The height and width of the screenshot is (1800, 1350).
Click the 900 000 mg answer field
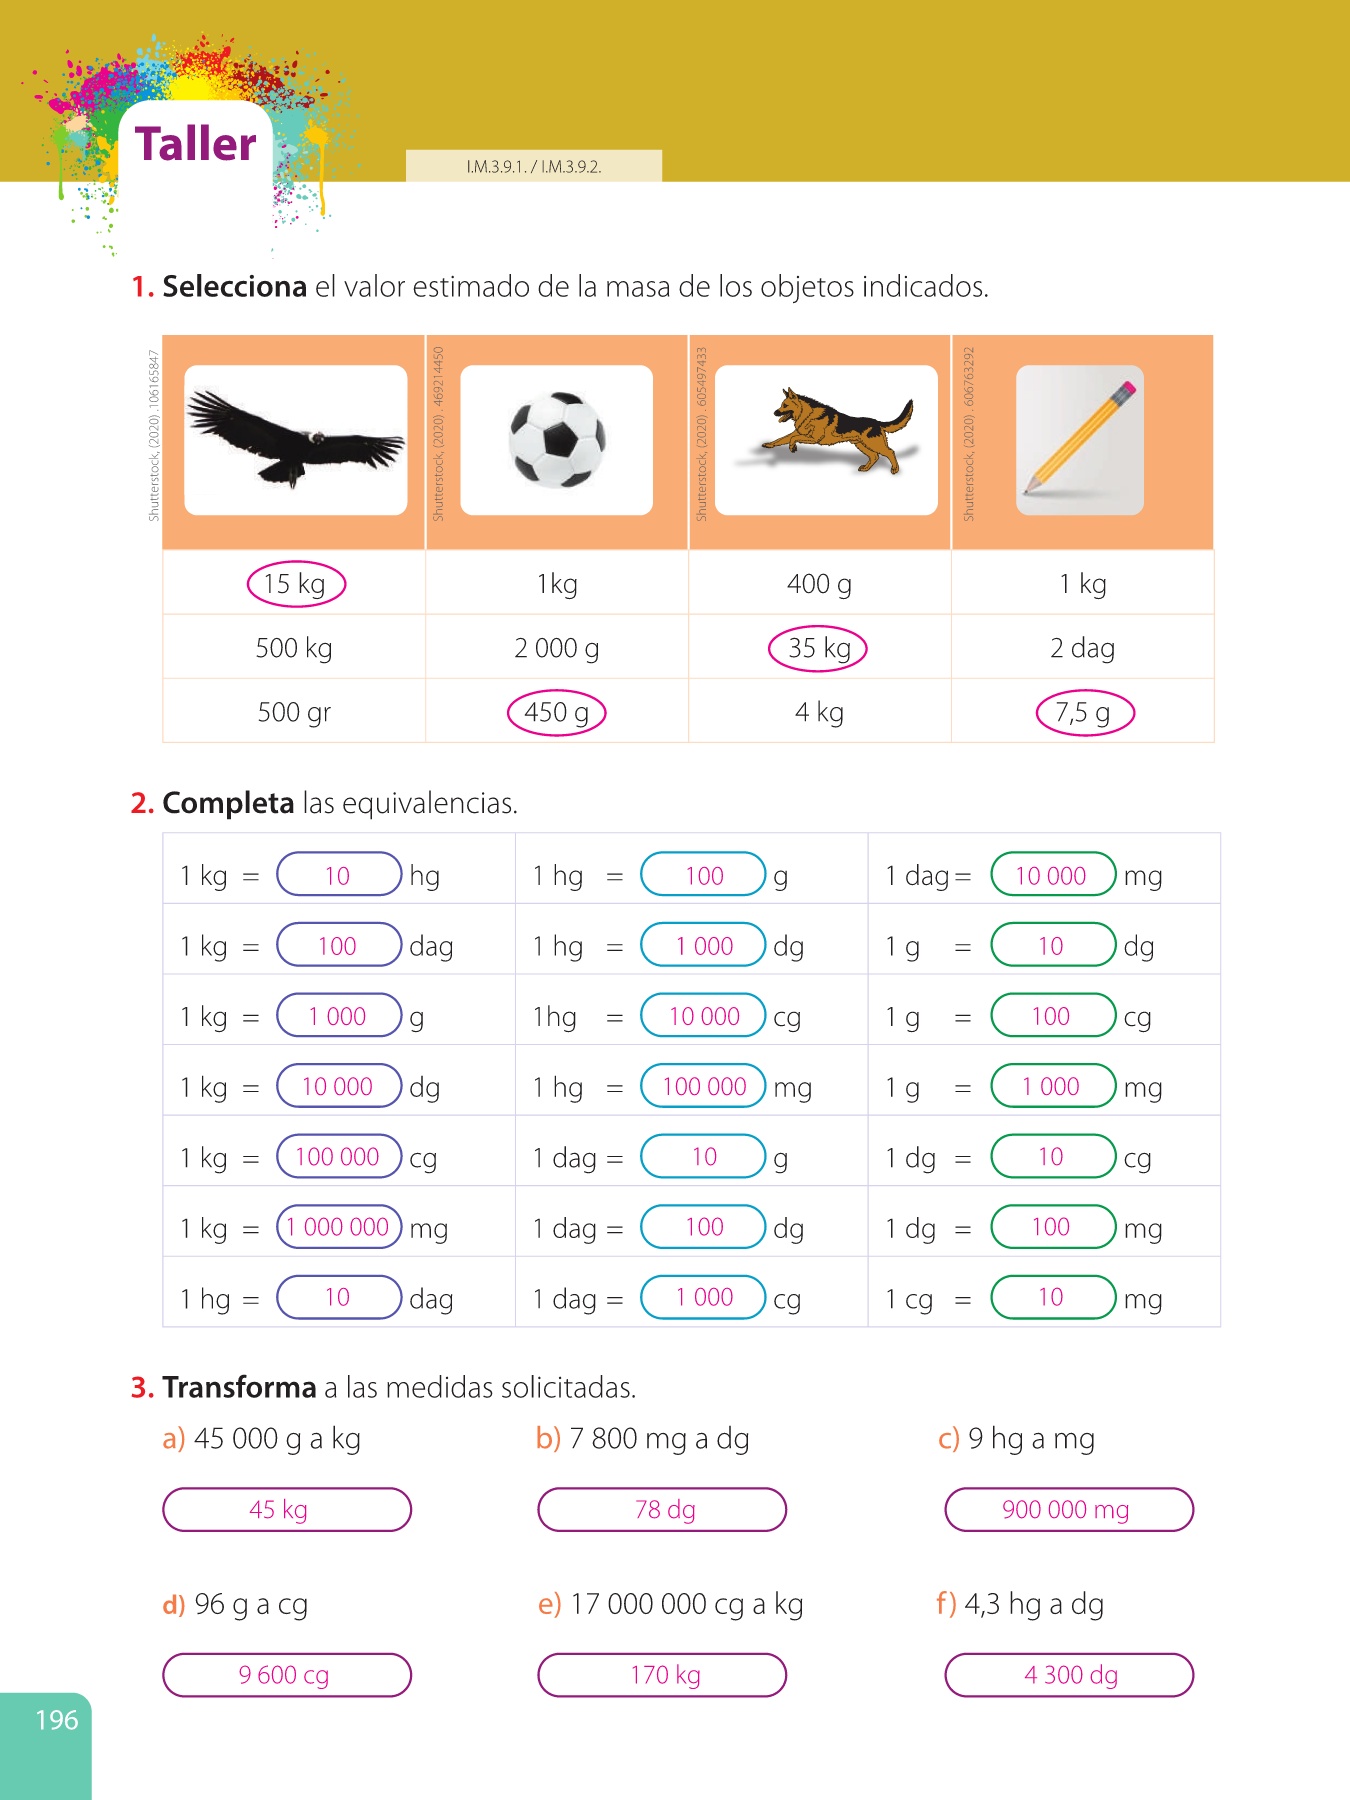pyautogui.click(x=1068, y=1510)
